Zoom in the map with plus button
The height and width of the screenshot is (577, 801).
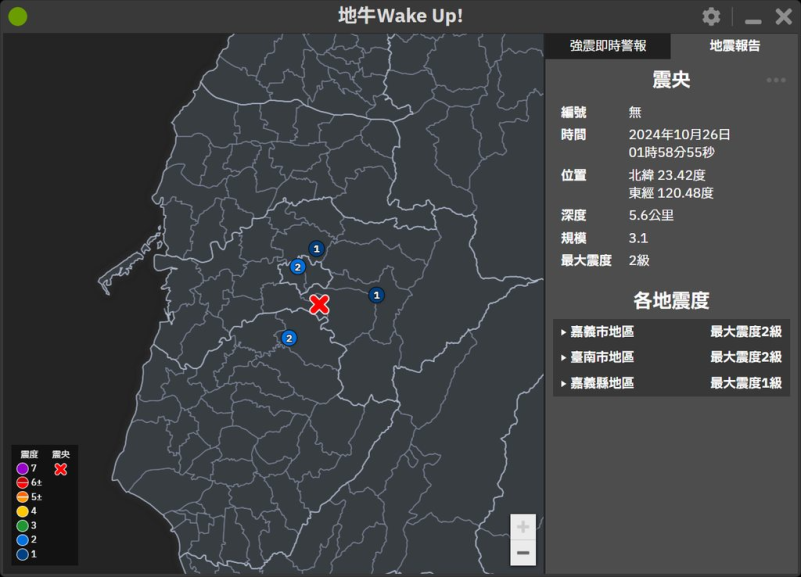pos(523,527)
